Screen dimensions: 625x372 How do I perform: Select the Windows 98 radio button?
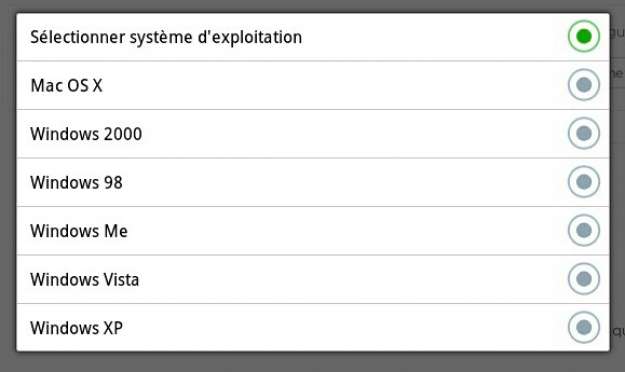click(584, 182)
